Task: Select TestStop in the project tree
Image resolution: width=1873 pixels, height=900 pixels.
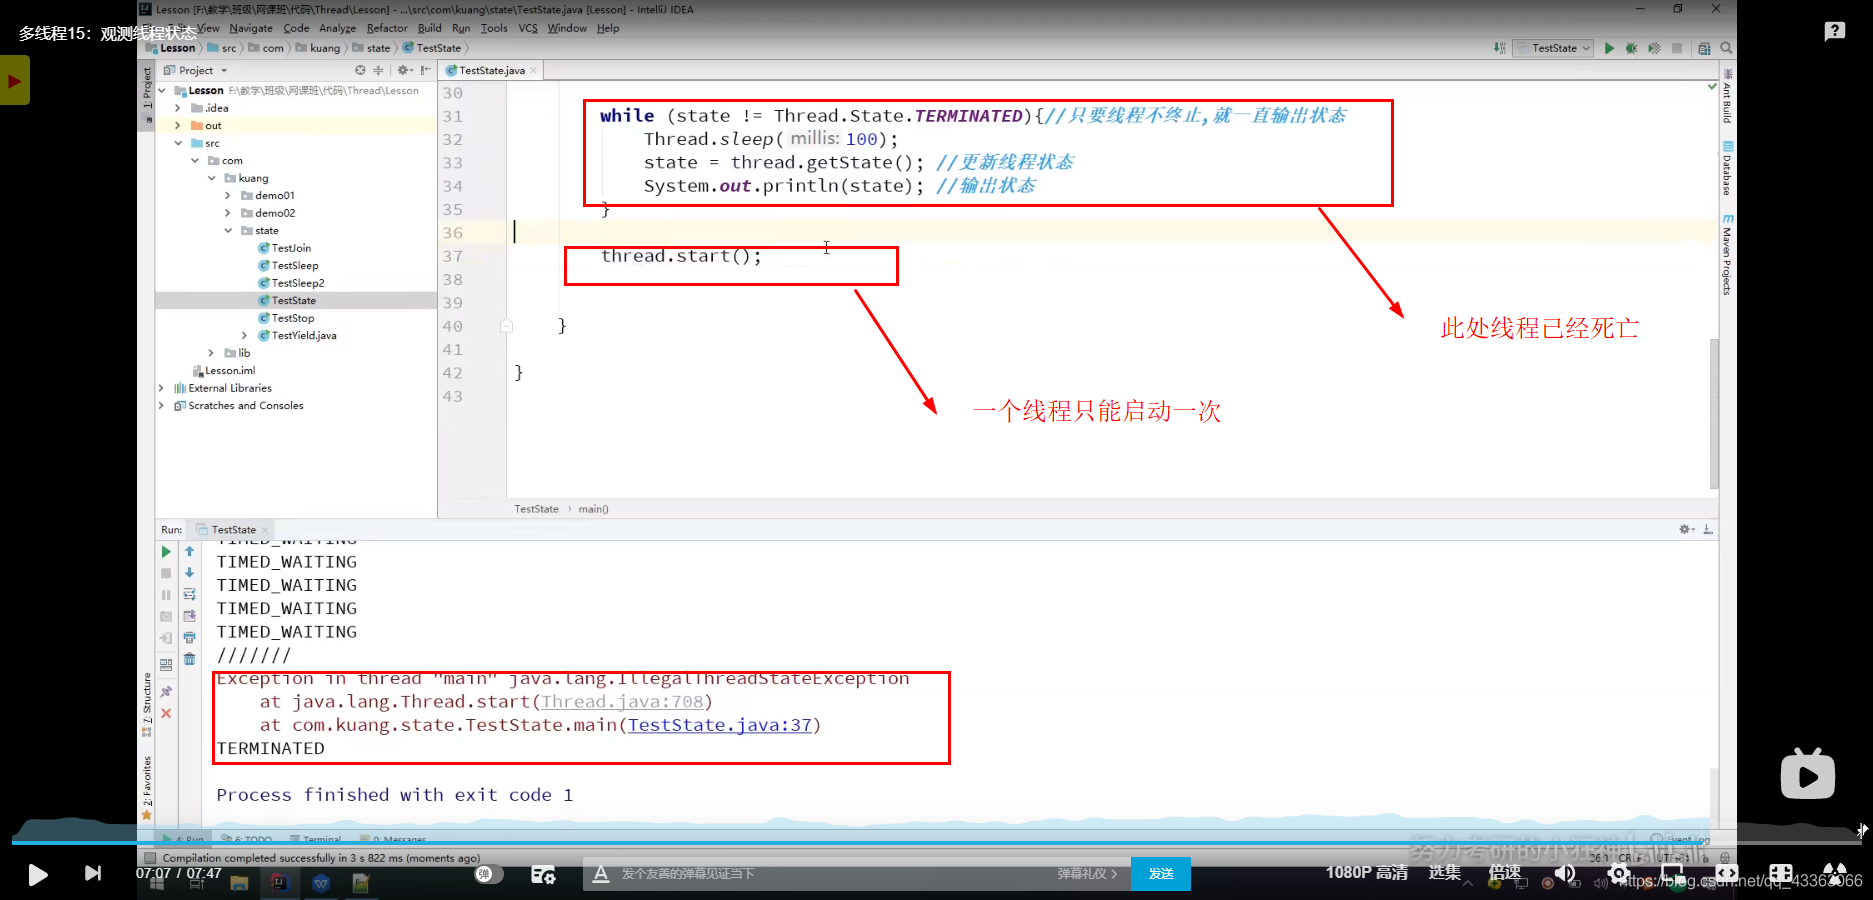Action: click(x=286, y=318)
